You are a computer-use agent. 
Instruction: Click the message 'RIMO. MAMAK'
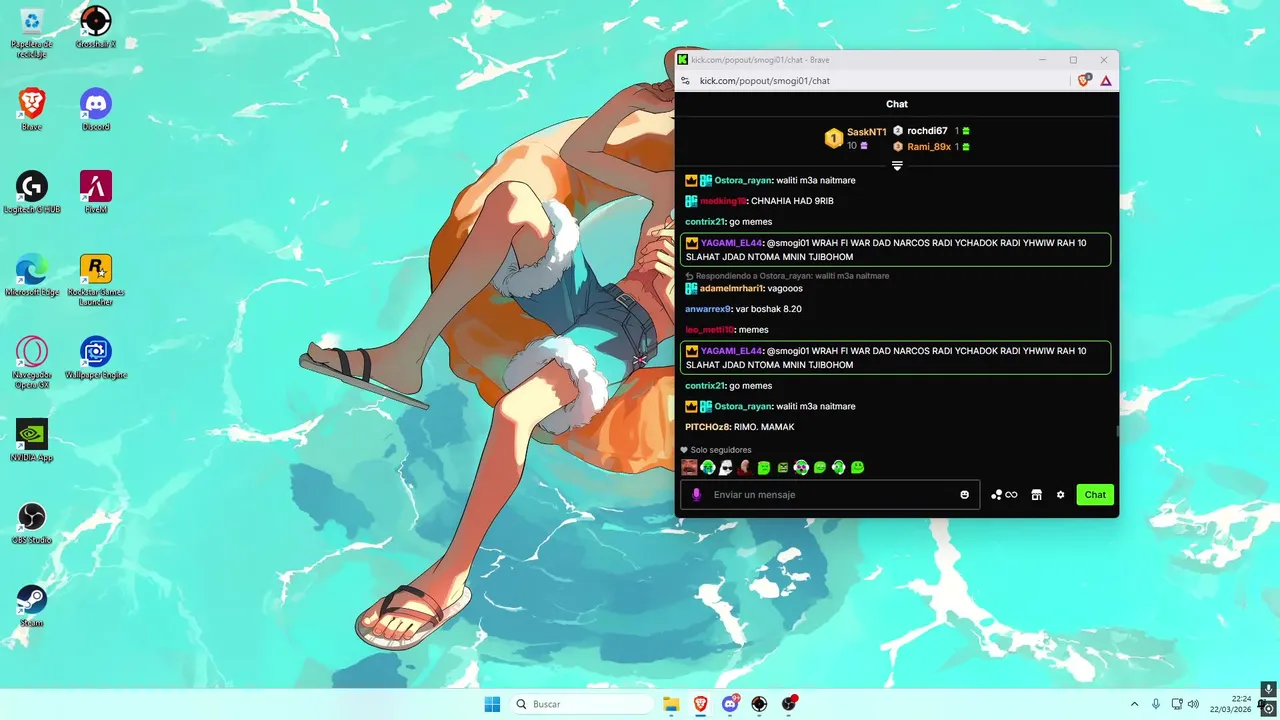tap(764, 427)
